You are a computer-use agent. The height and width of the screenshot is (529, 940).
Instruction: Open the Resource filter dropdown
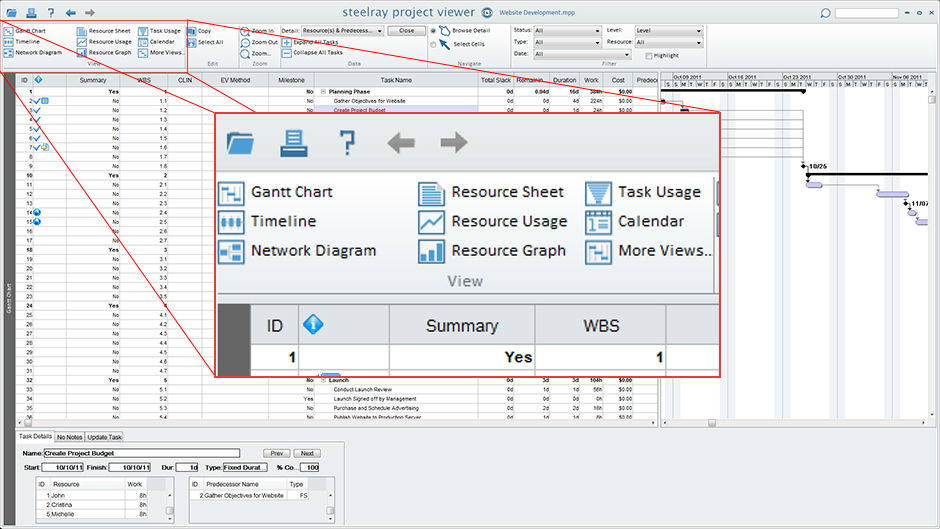click(668, 43)
